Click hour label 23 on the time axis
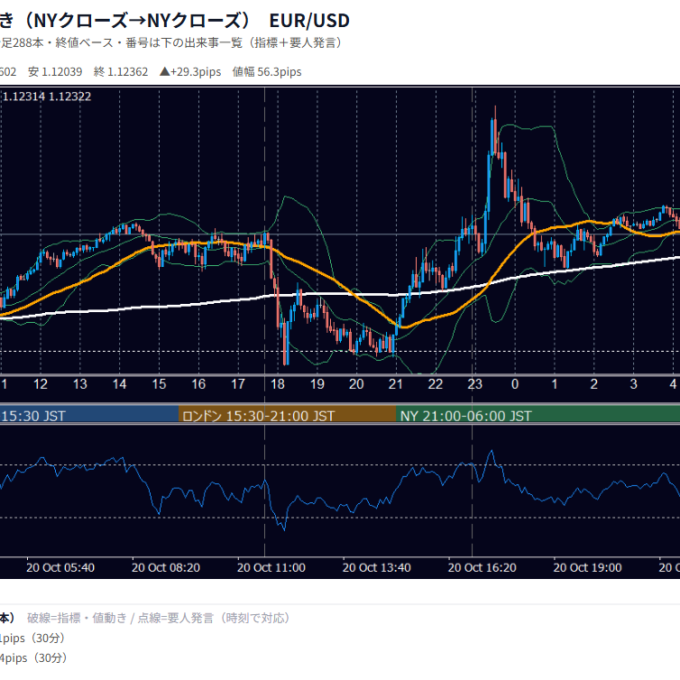Viewport: 680px width, 680px height. [475, 384]
